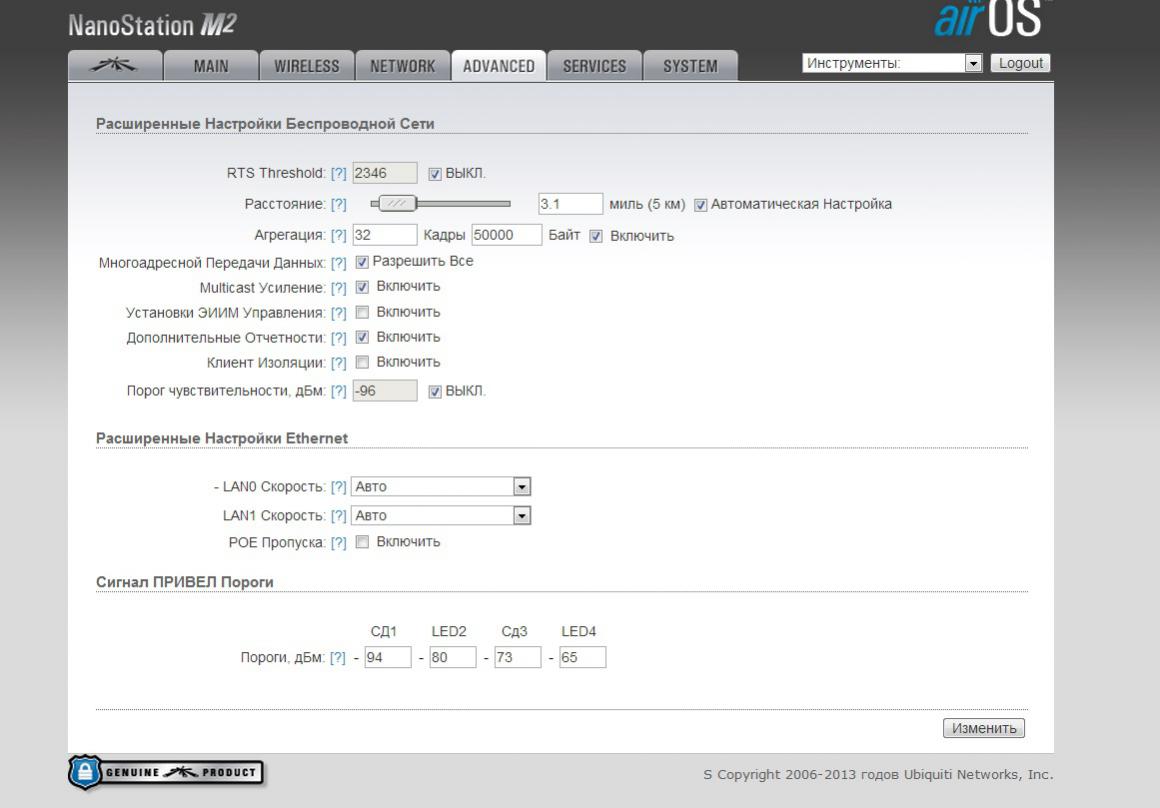Open help for Порог чувствительности
This screenshot has height=808, width=1160.
pyautogui.click(x=338, y=391)
